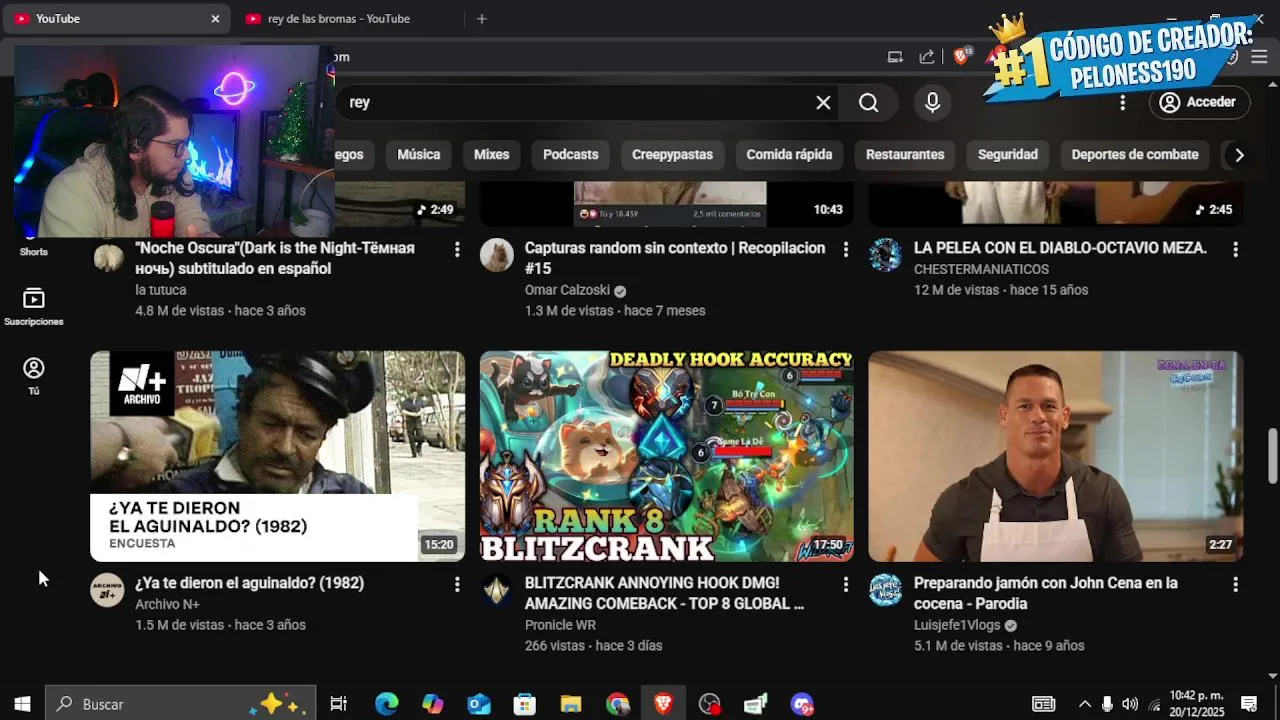
Task: Visit the Archivo N+ channel name
Action: [167, 604]
